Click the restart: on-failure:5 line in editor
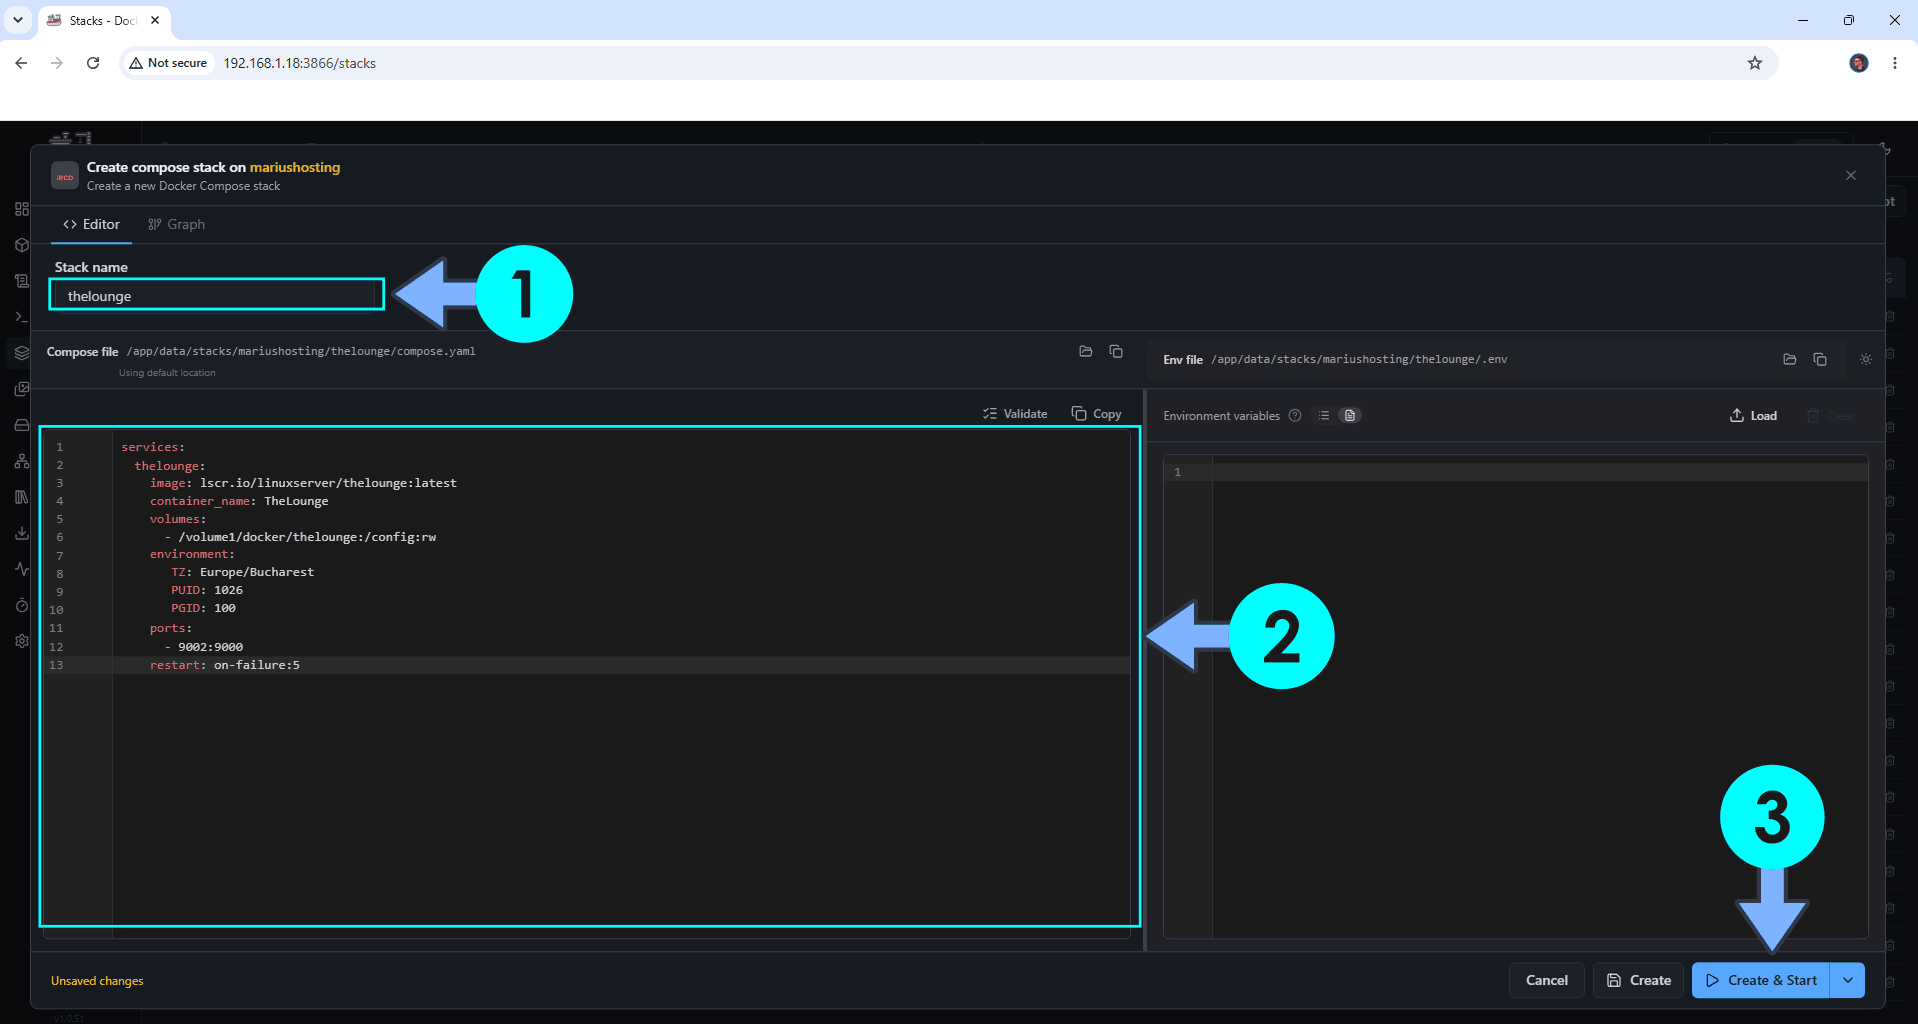The image size is (1918, 1024). [224, 665]
